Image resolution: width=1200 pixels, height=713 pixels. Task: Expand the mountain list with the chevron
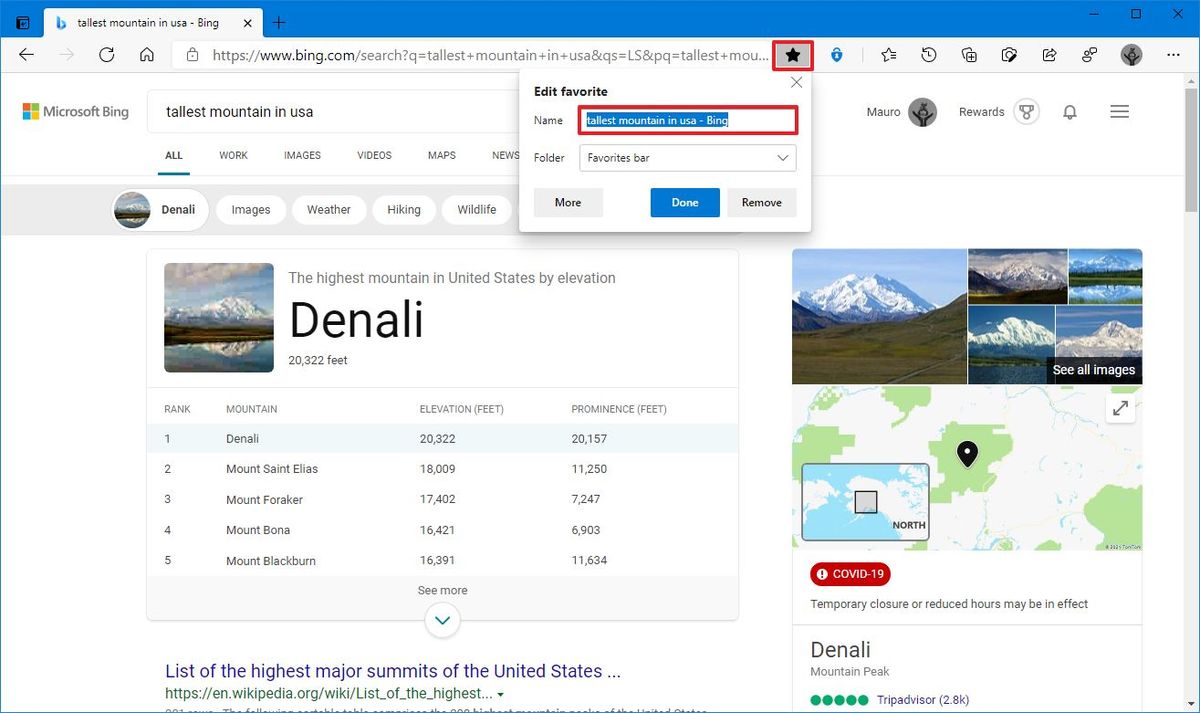(x=442, y=620)
